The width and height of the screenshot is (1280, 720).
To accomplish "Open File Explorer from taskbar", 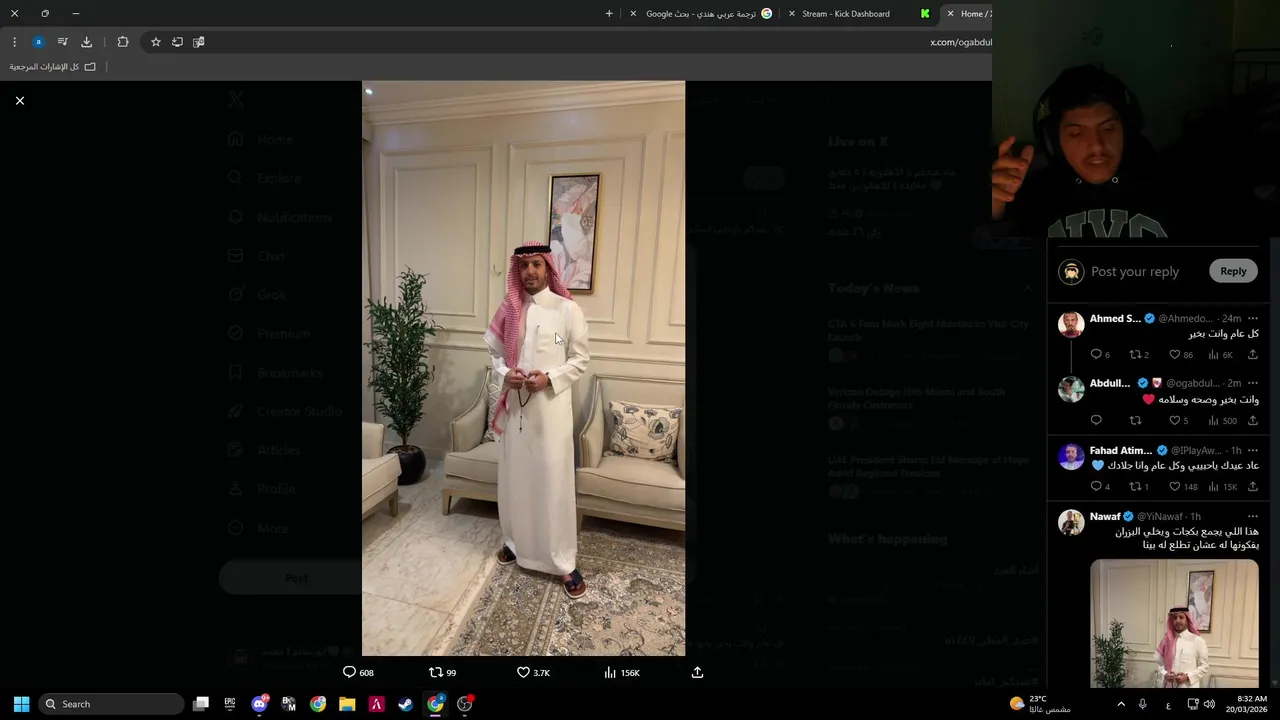I will pos(347,704).
